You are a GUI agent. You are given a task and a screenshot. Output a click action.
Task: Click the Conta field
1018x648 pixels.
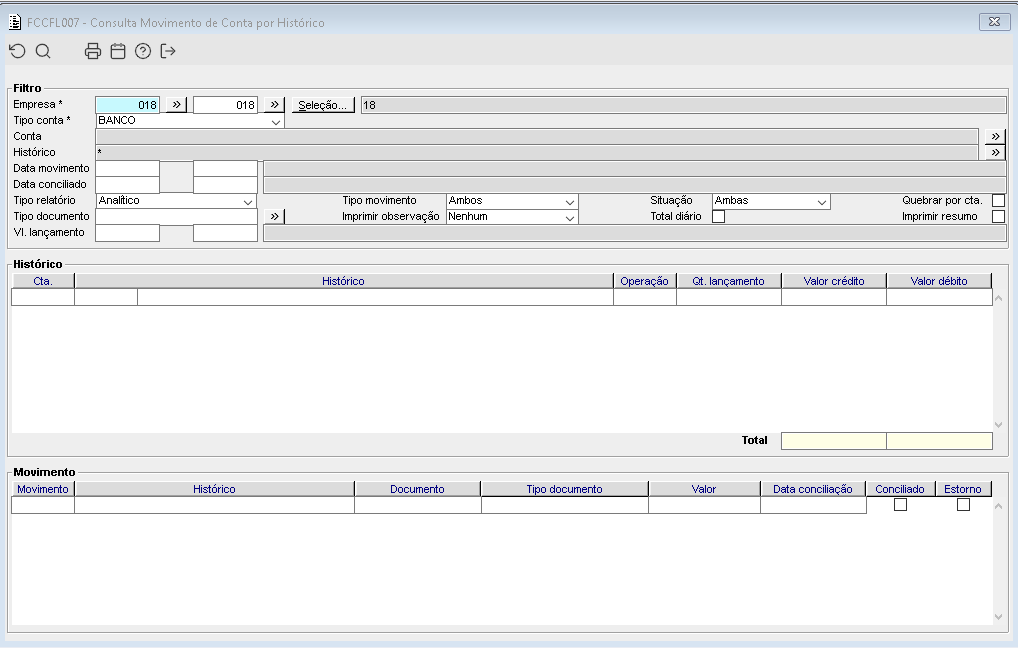[x=537, y=136]
